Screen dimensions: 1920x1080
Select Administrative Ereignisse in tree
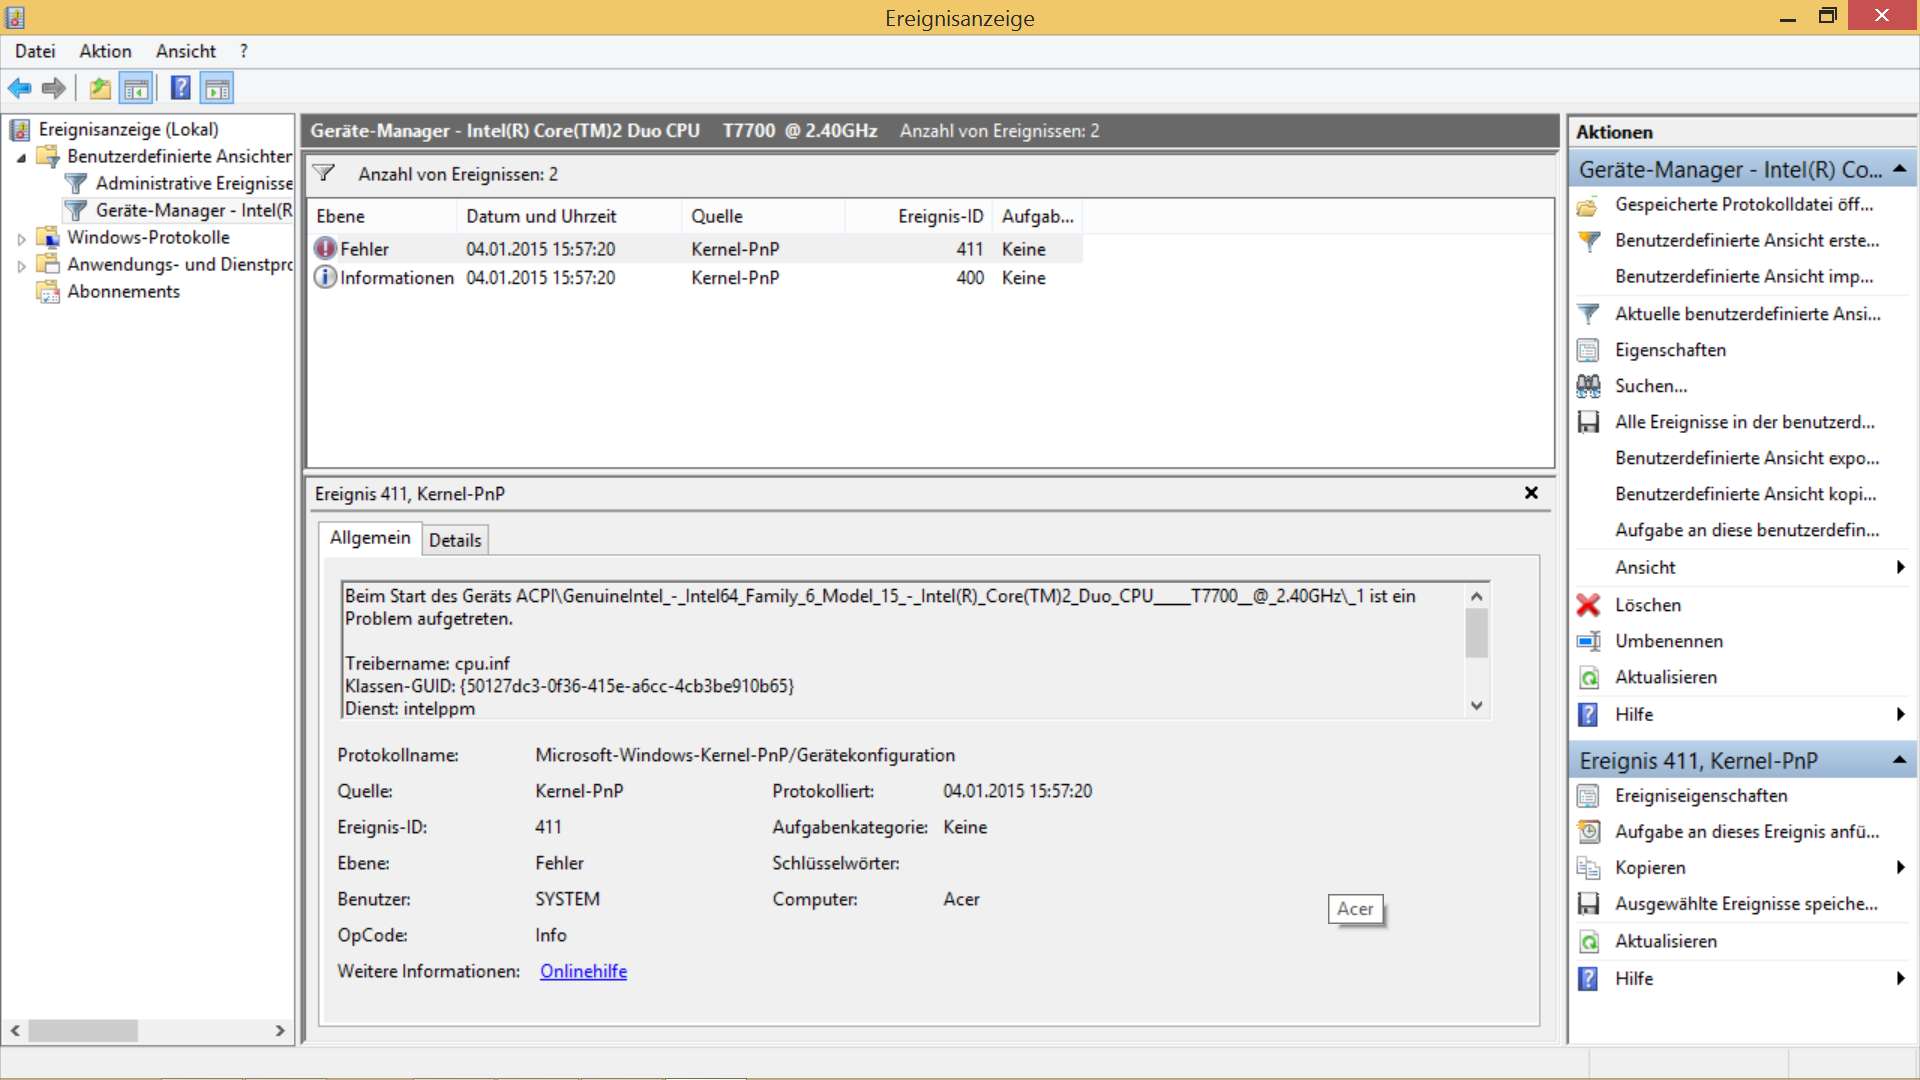click(x=194, y=183)
